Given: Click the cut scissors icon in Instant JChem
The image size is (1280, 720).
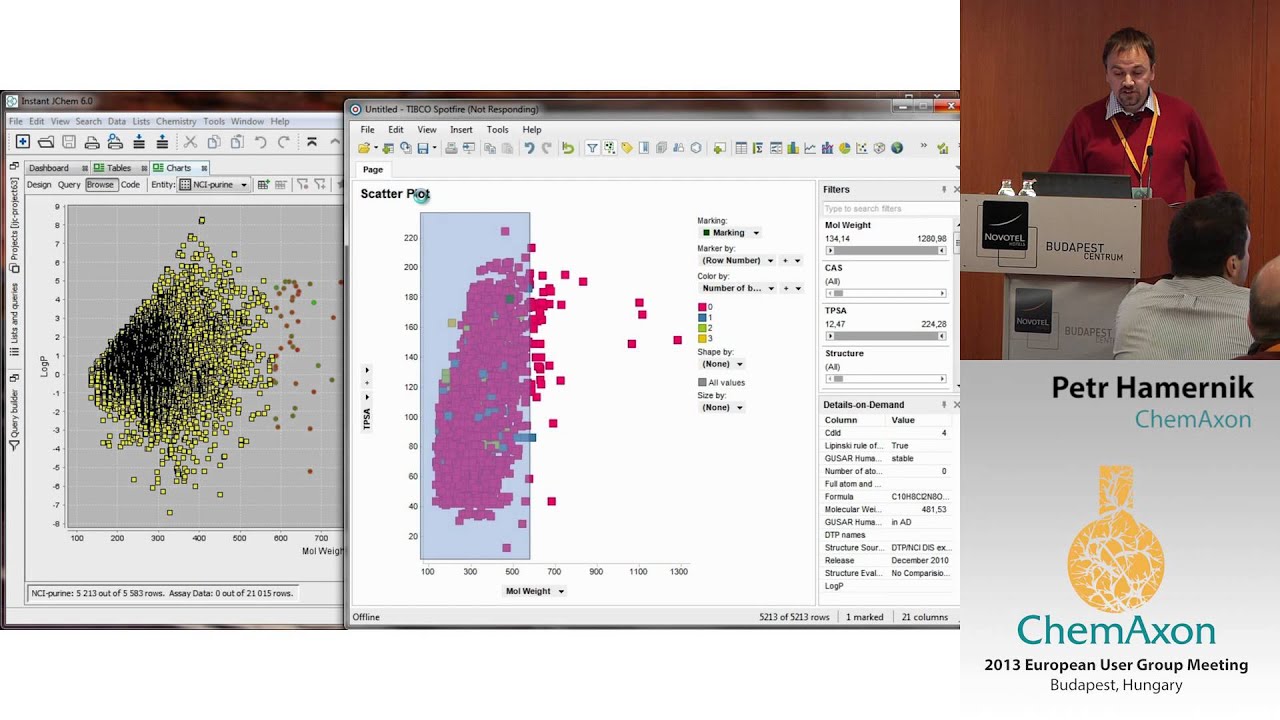Looking at the screenshot, I should pyautogui.click(x=190, y=142).
